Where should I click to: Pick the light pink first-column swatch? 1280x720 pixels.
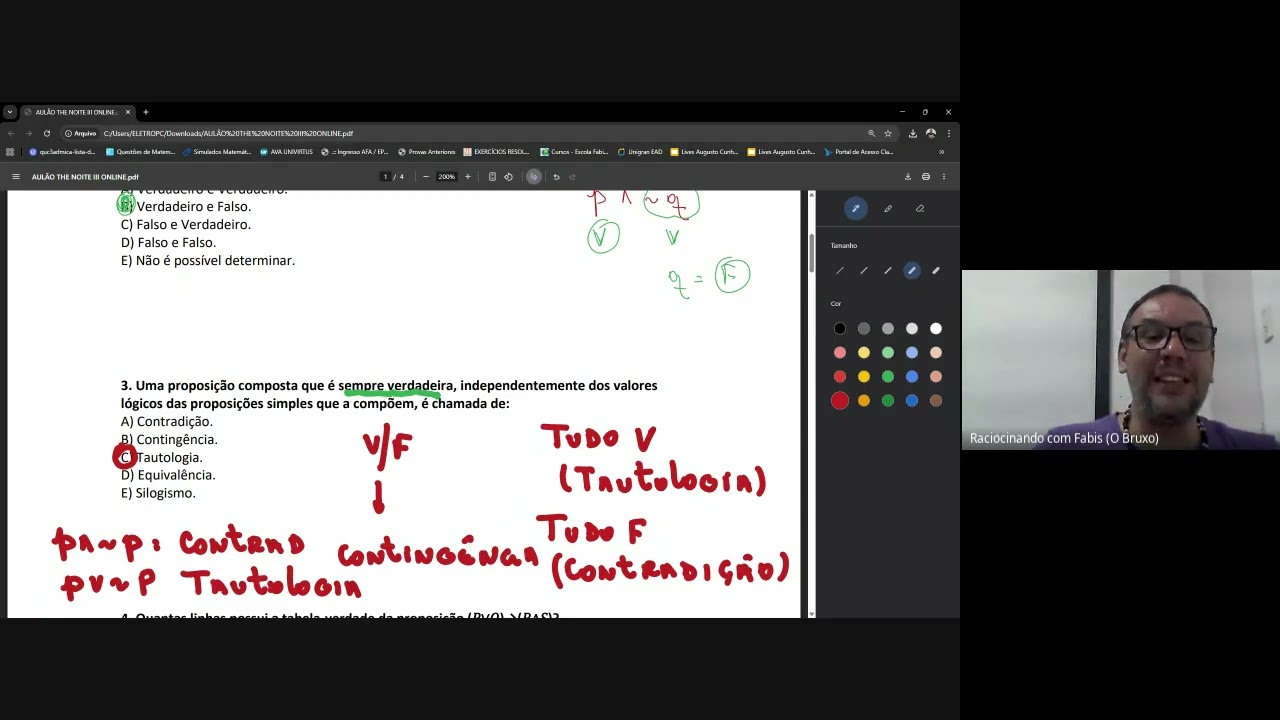pos(840,352)
